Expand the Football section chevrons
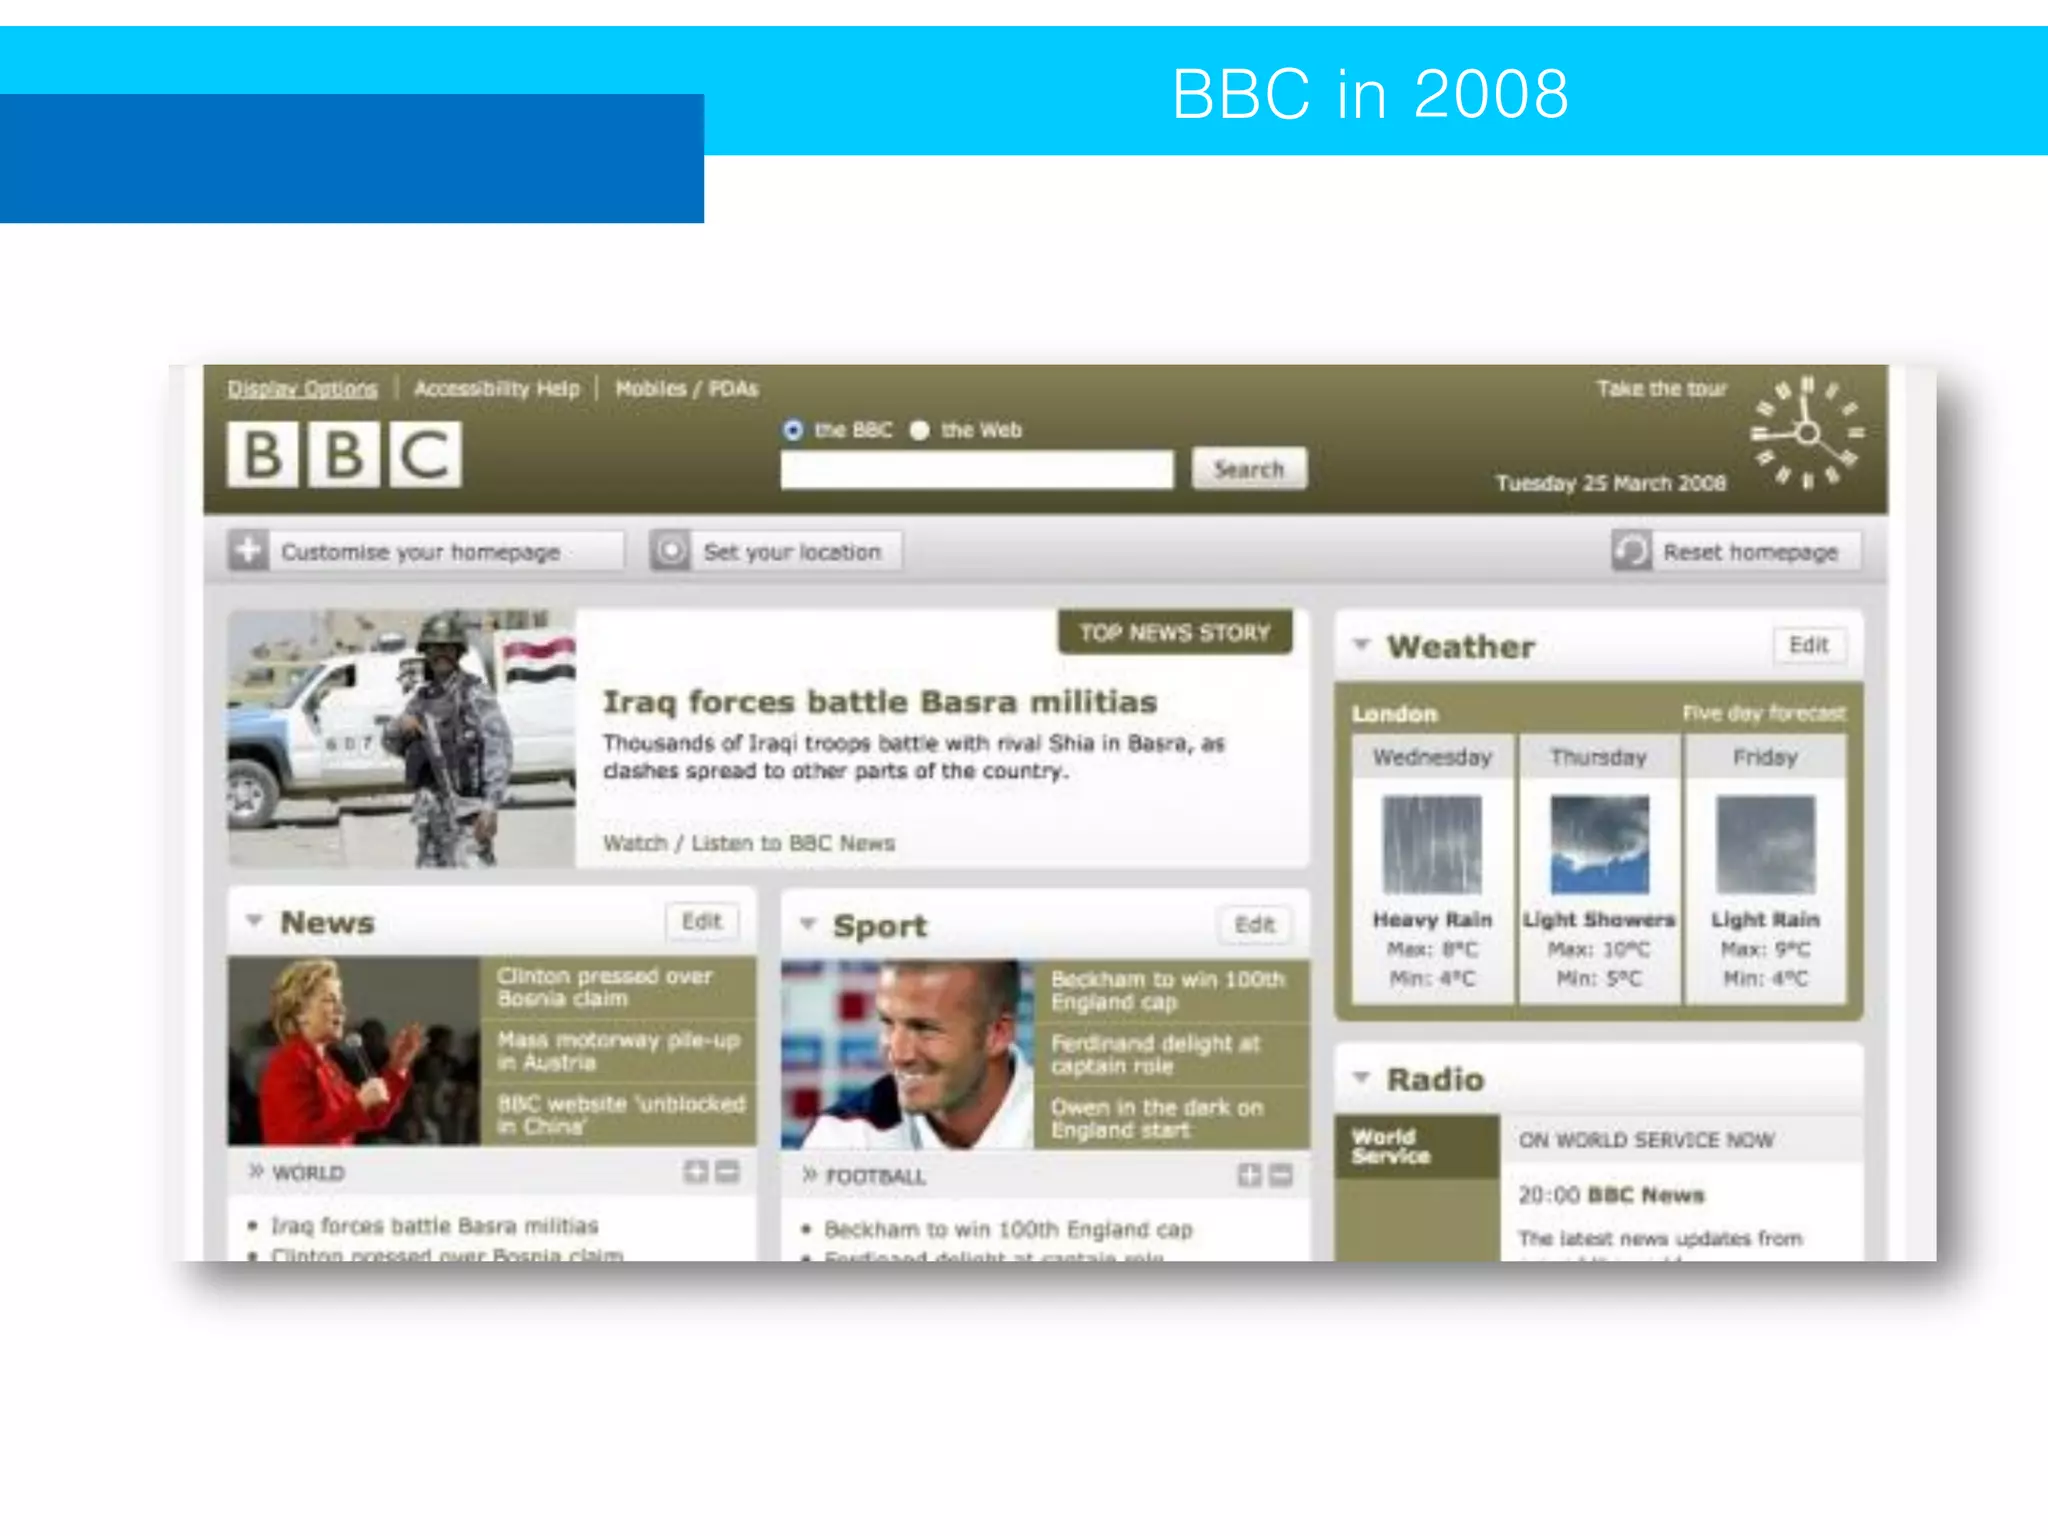Image resolution: width=2048 pixels, height=1536 pixels. (x=810, y=1175)
